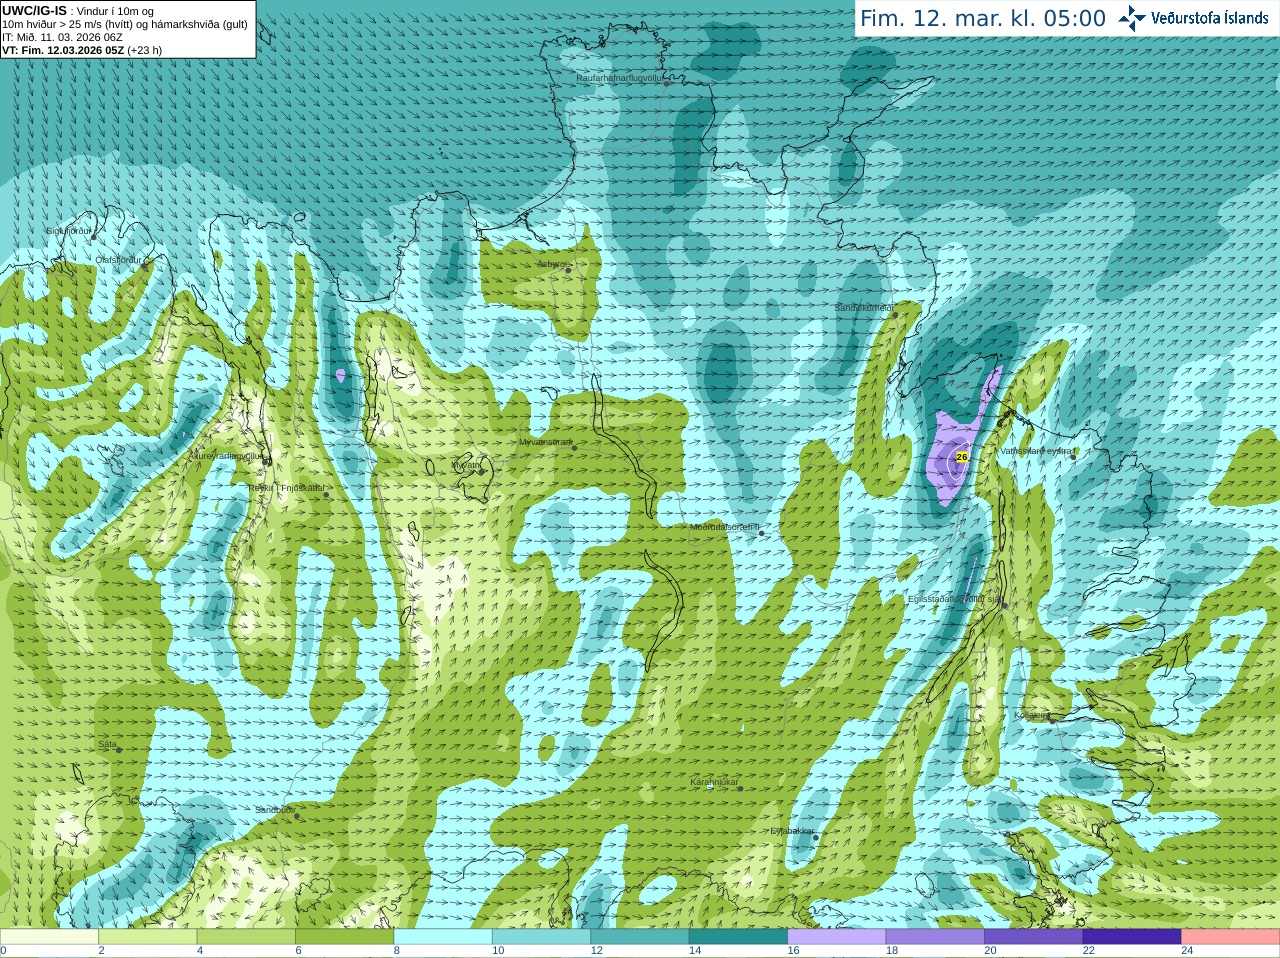The image size is (1280, 958).
Task: Click the Veðurstofa Íslands logo symbol
Action: 1132,18
